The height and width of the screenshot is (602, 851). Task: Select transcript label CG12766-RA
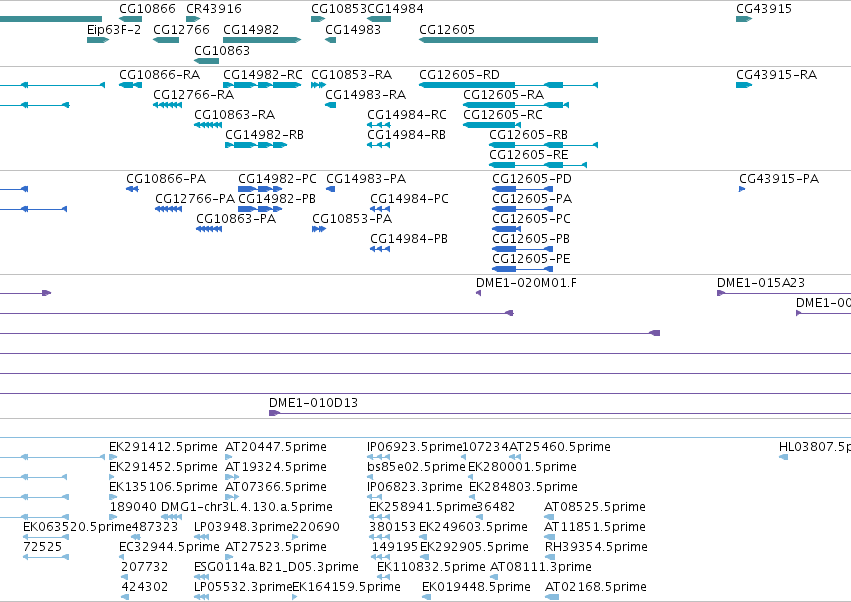tap(193, 94)
